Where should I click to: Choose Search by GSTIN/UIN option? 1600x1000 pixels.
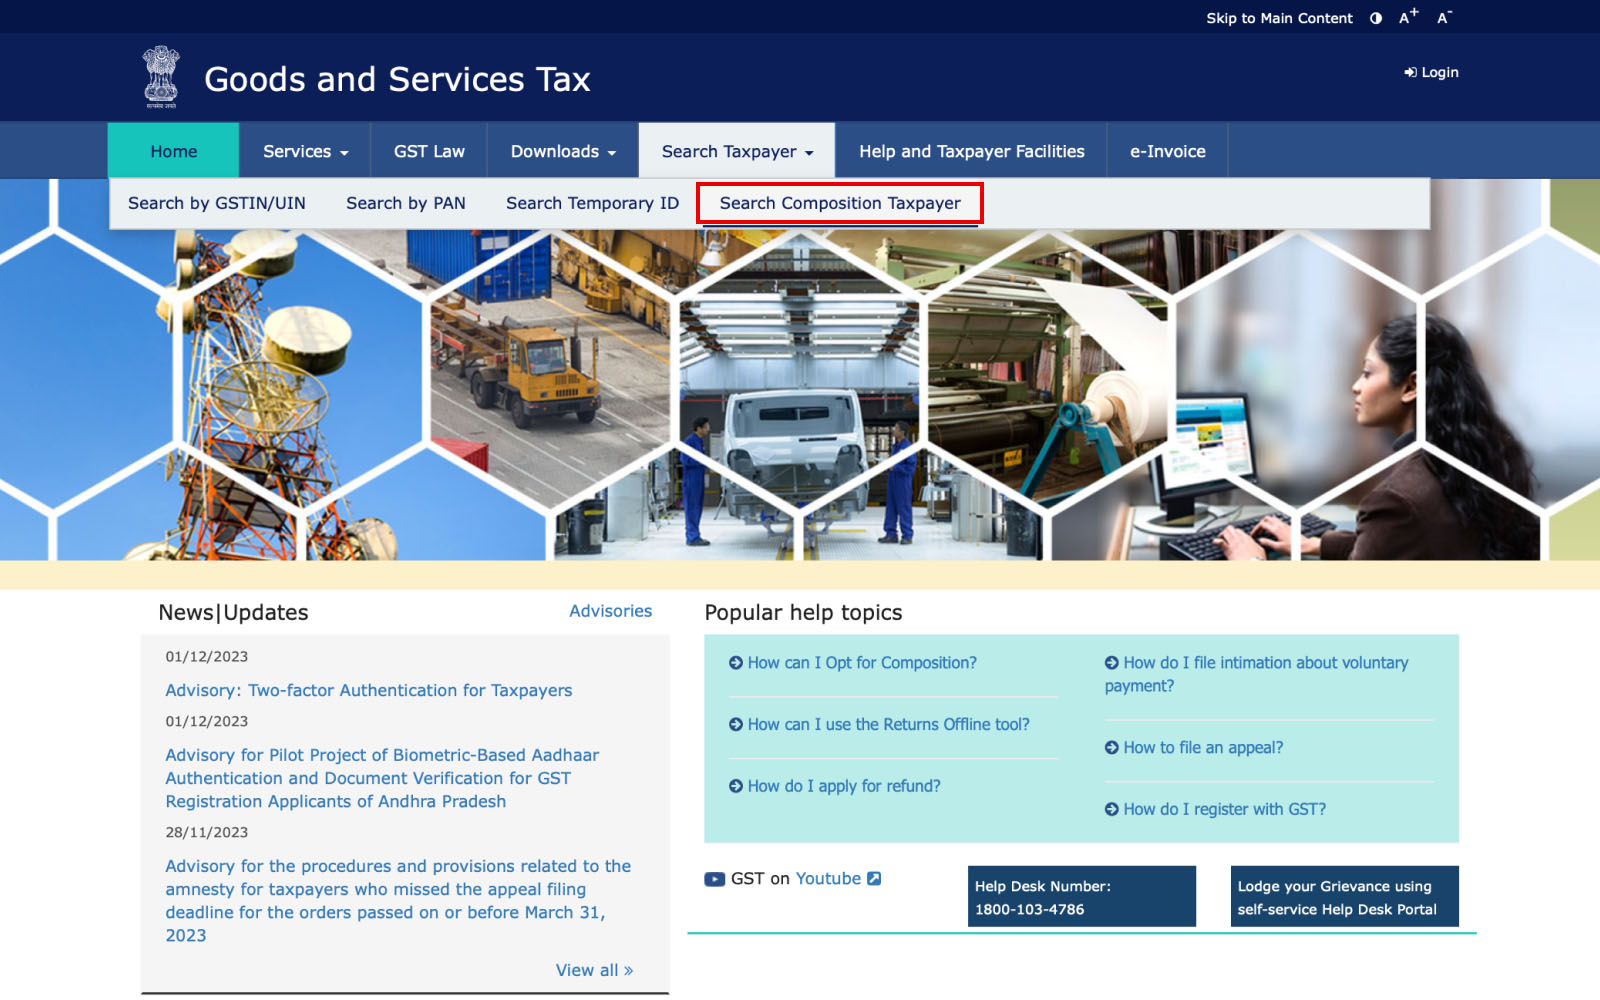coord(217,203)
